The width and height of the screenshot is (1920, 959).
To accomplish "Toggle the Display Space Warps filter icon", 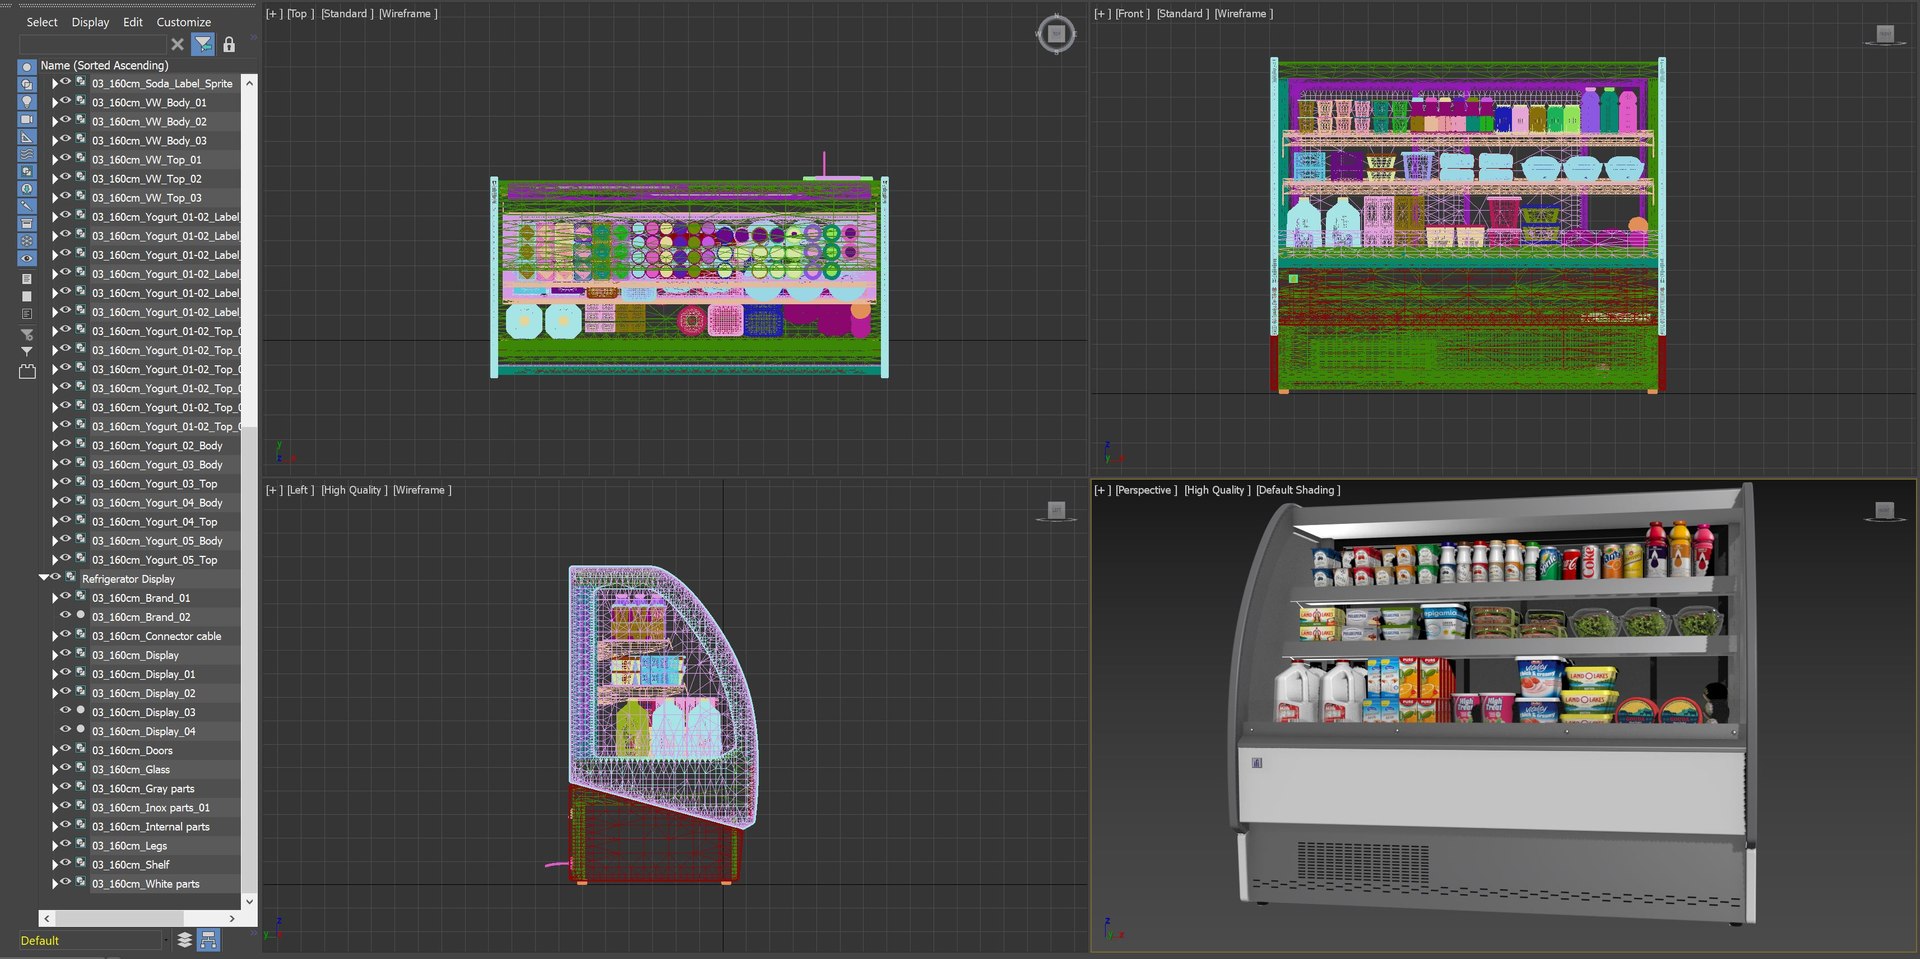I will point(27,154).
